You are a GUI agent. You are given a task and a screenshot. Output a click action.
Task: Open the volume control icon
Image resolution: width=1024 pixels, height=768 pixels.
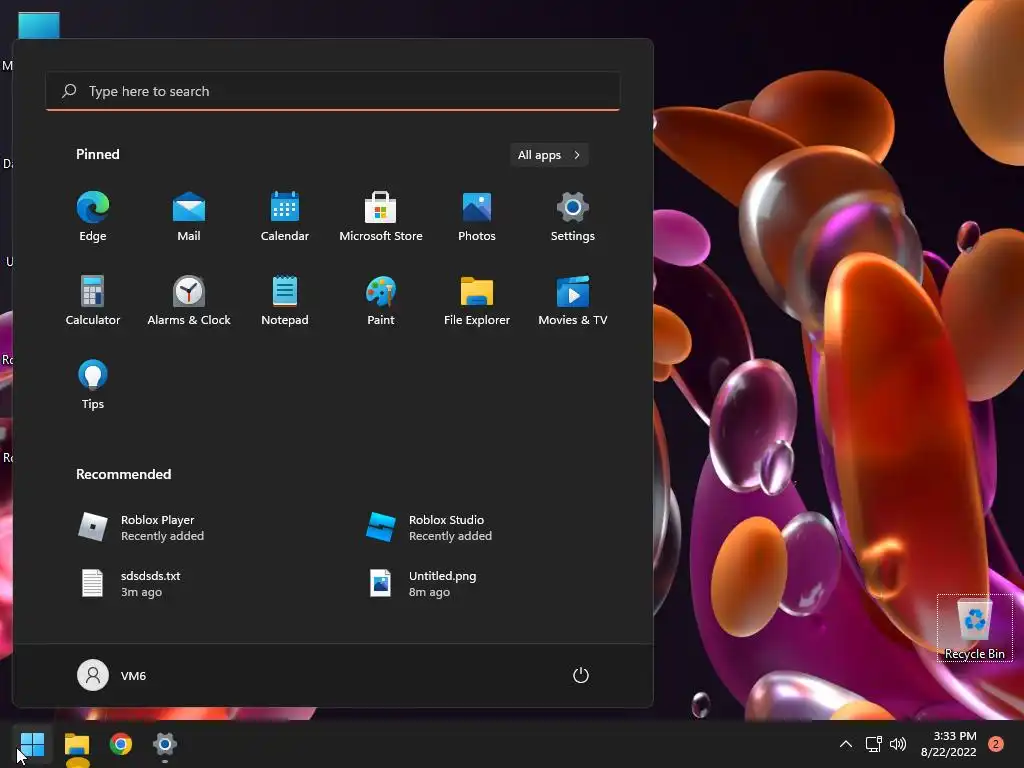click(x=898, y=744)
